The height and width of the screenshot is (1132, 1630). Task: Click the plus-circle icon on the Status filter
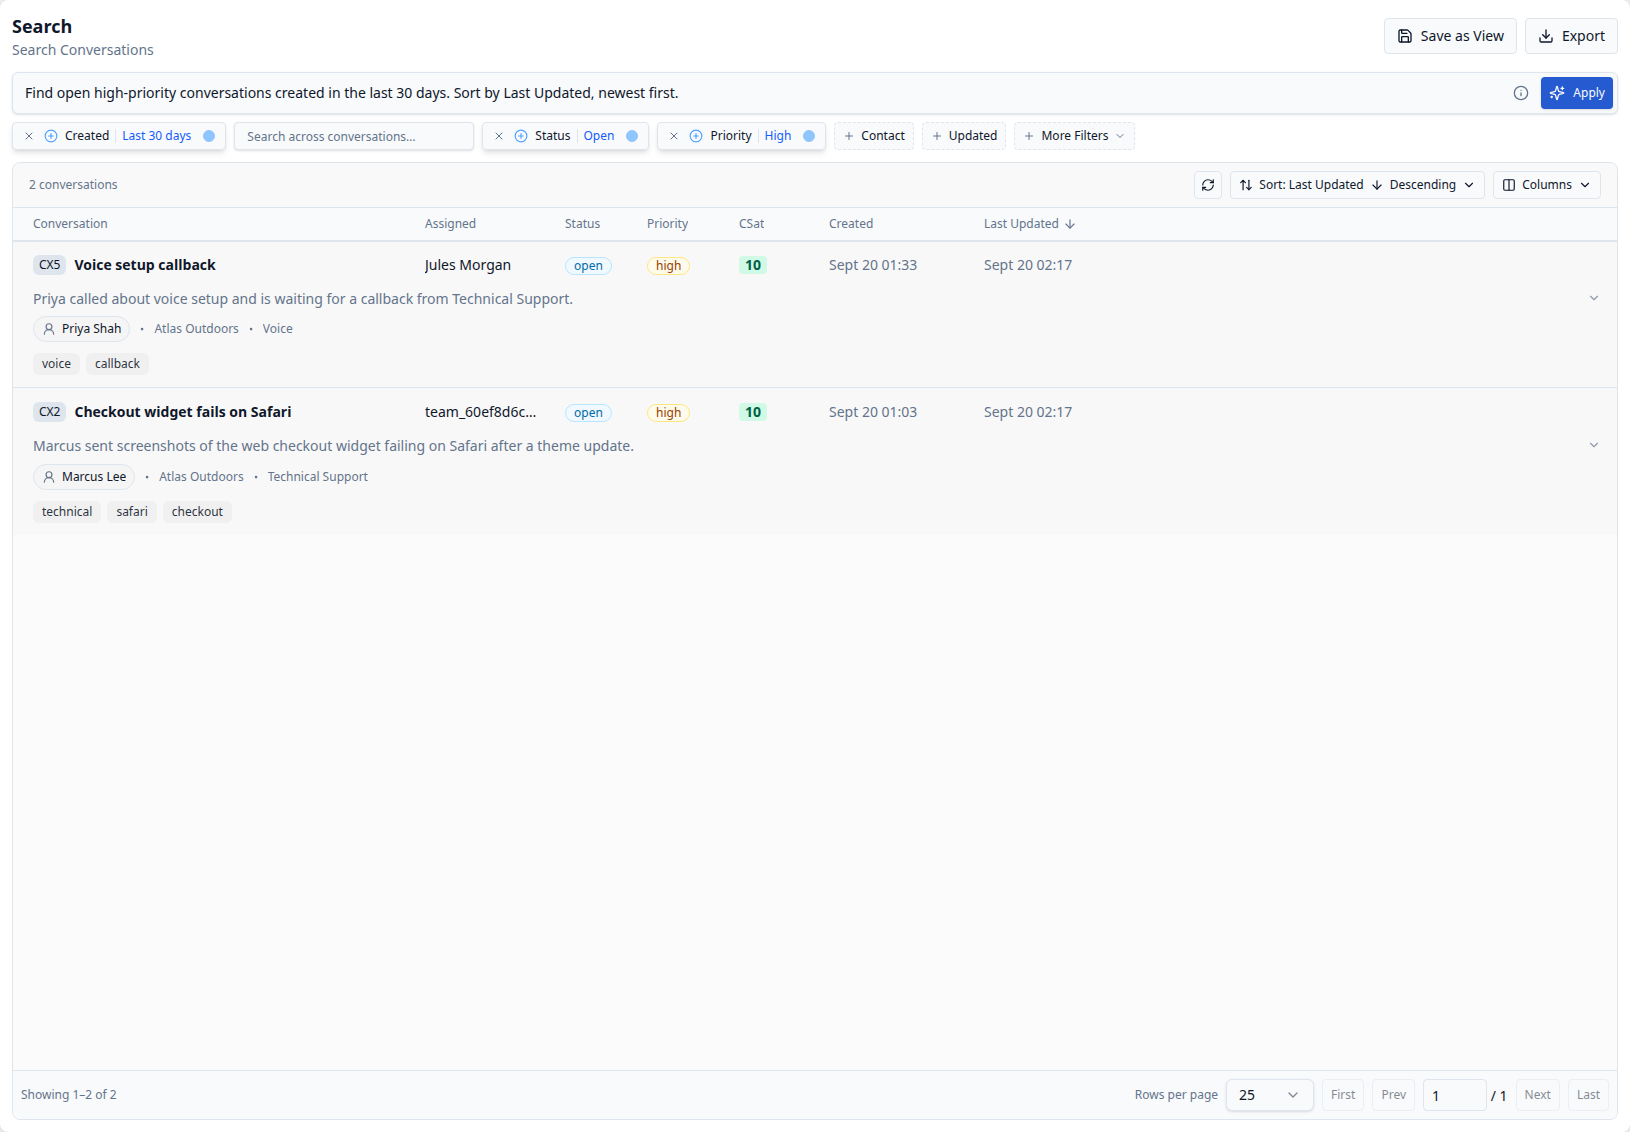point(521,136)
